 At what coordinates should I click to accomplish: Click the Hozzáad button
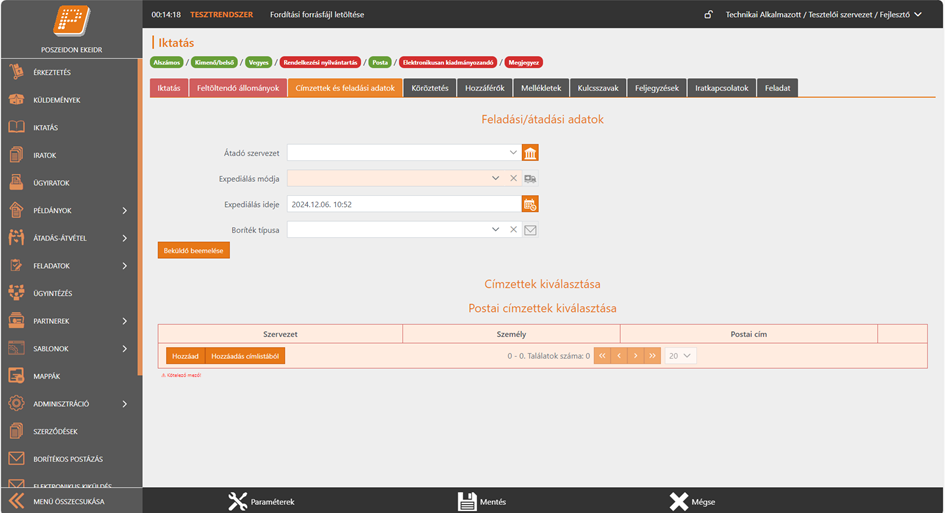point(185,356)
